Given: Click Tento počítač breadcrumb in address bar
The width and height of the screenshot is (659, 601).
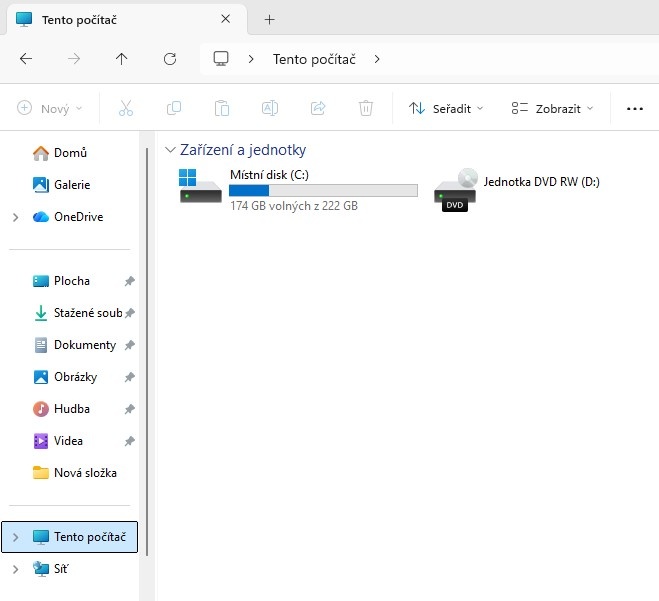Looking at the screenshot, I should click(314, 59).
